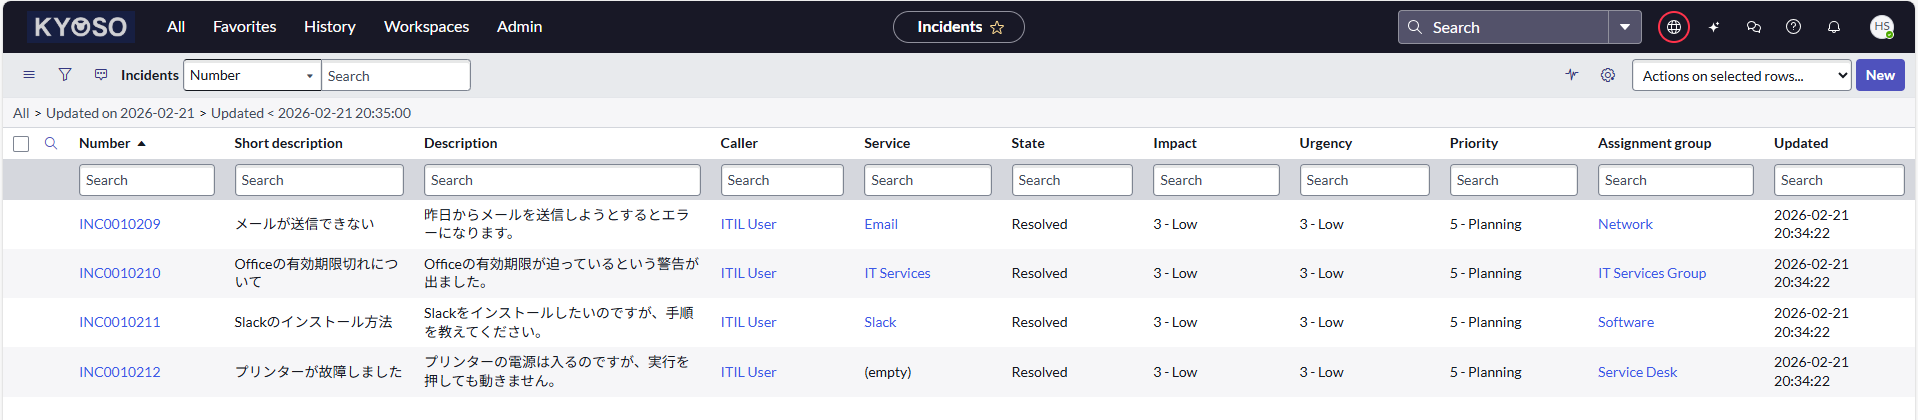
Task: Open the Number search field dropdown
Action: (x=252, y=75)
